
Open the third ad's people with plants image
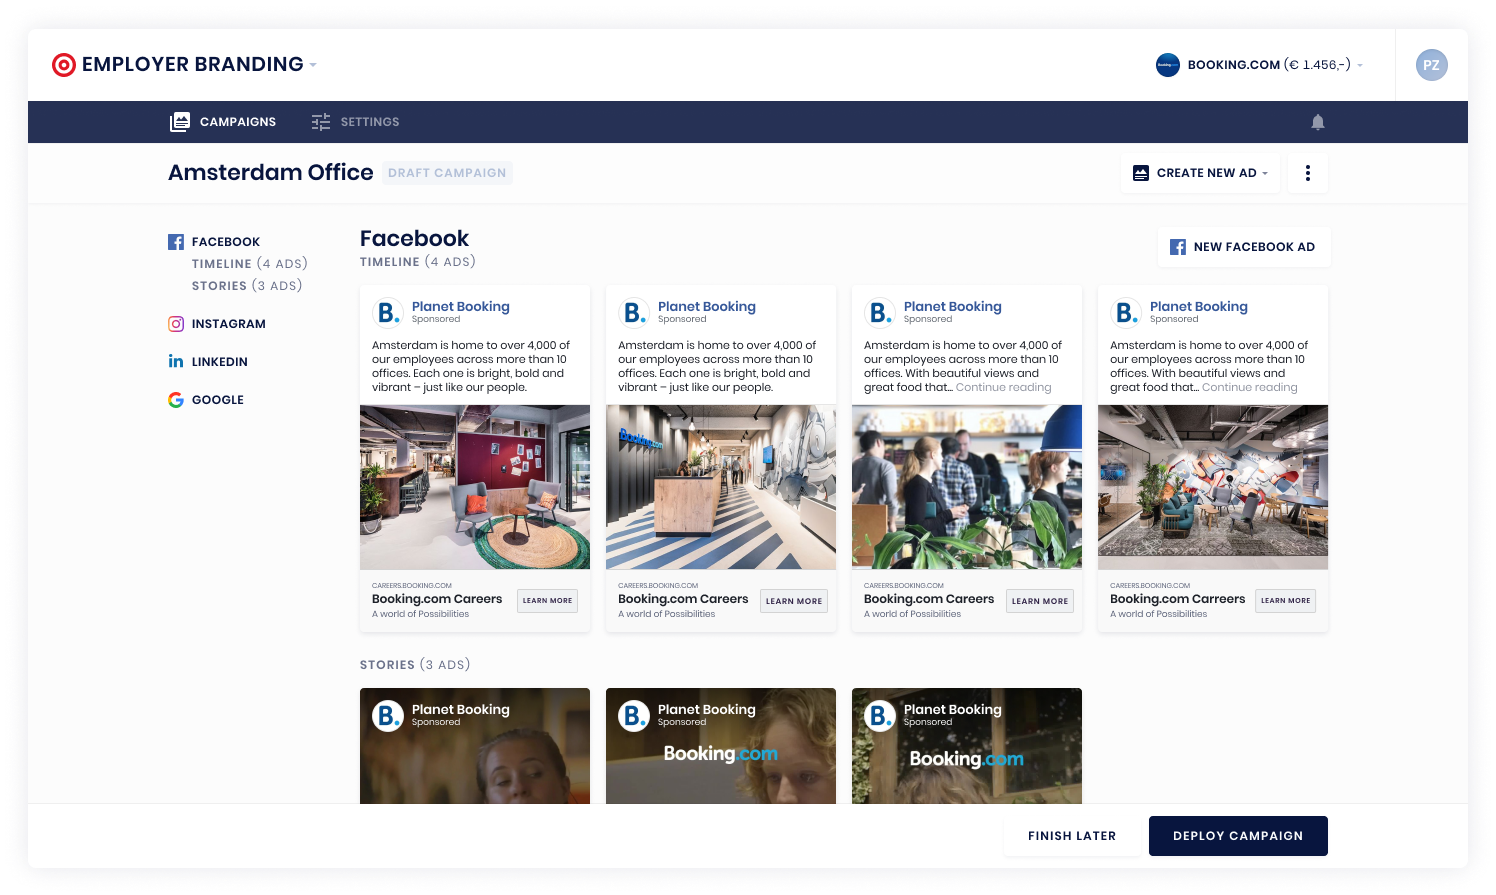pos(967,487)
